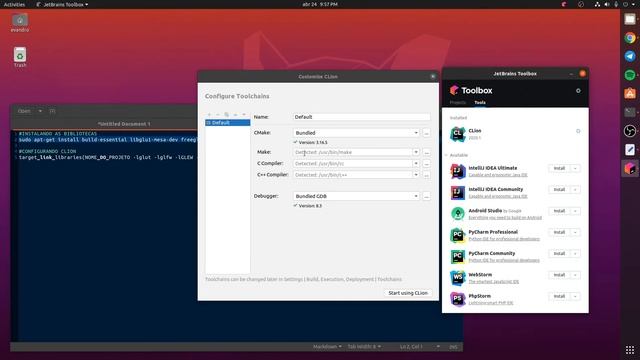Open the CMake Bundled dropdown
The height and width of the screenshot is (360, 640).
tap(356, 133)
